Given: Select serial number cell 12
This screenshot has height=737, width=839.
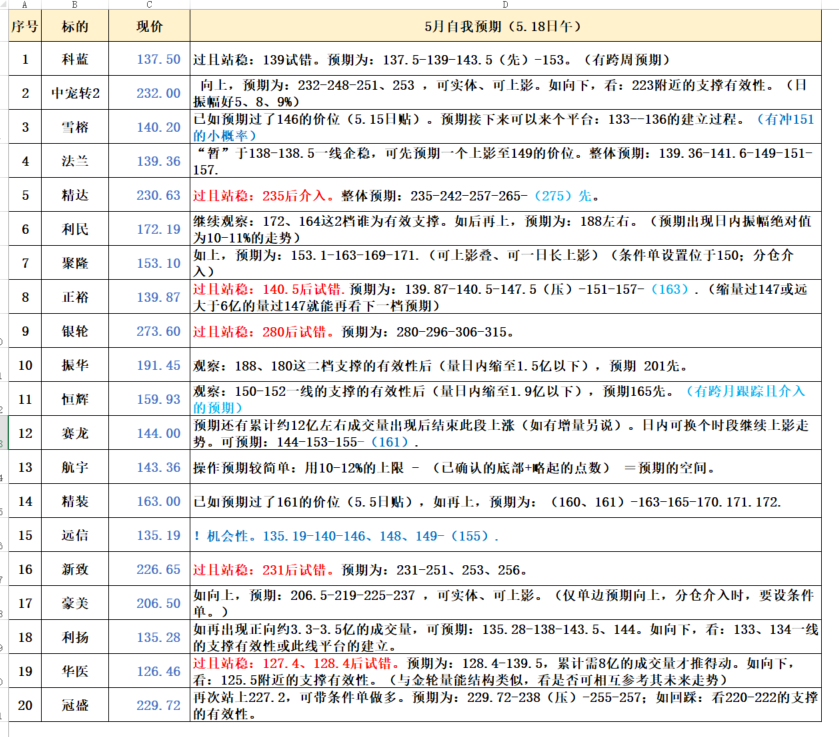Looking at the screenshot, I should pos(25,433).
